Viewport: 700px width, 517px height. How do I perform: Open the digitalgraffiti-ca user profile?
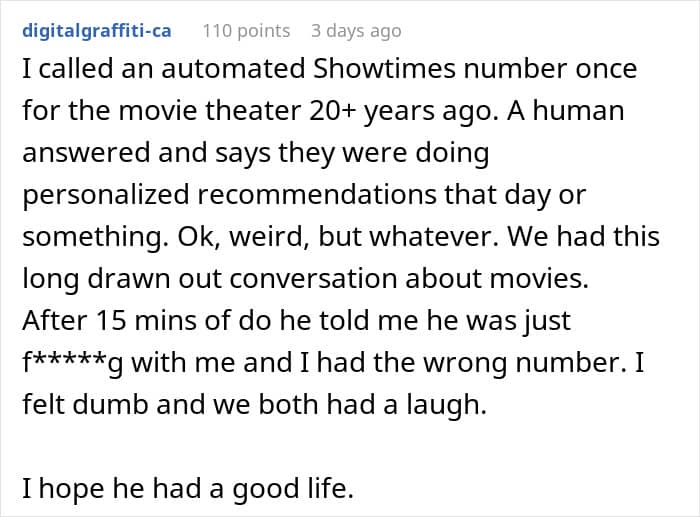[96, 30]
